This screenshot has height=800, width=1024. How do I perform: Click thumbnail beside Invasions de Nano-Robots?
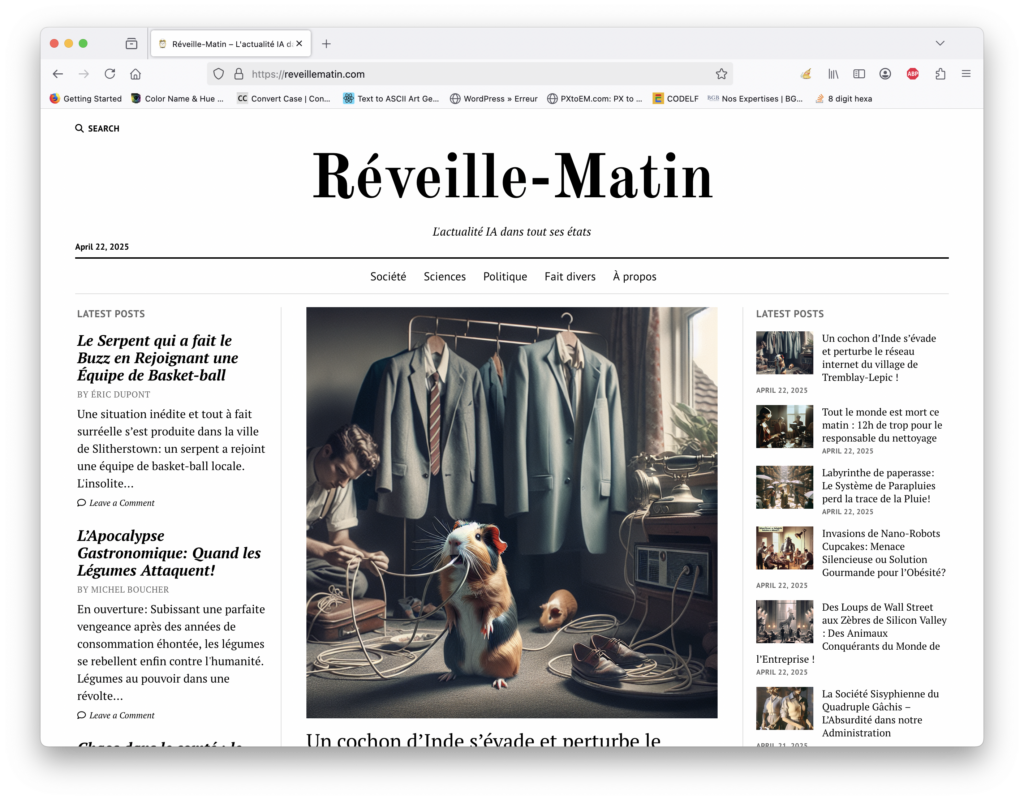coord(784,548)
